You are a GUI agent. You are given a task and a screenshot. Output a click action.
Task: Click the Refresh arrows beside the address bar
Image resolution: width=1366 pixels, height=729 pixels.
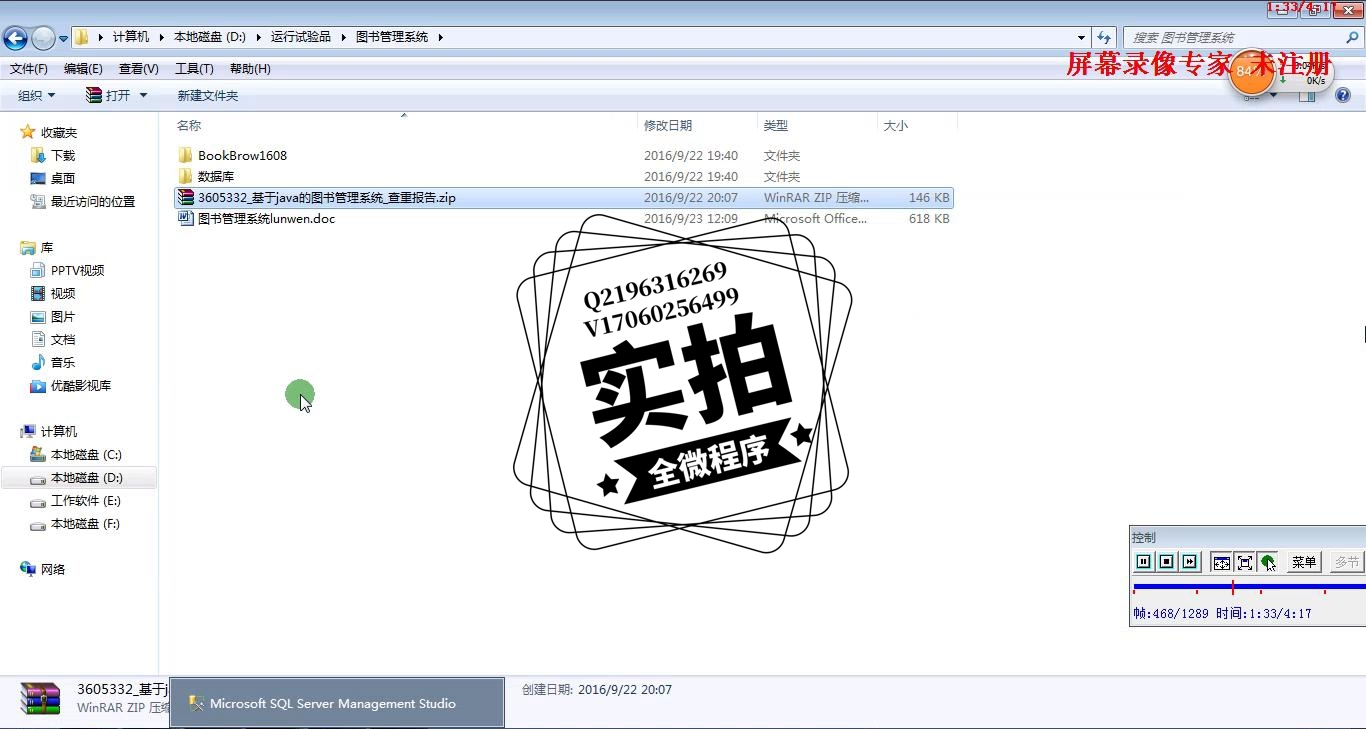click(1104, 37)
